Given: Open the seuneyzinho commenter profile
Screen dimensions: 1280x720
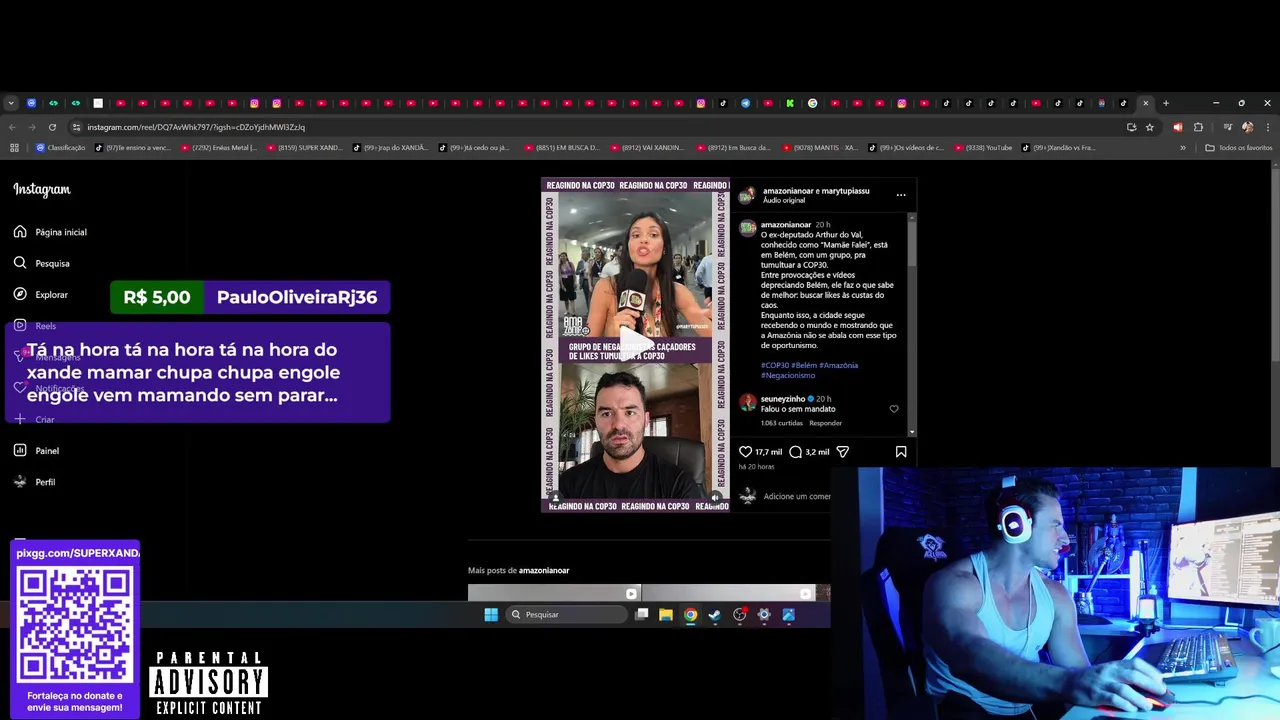Looking at the screenshot, I should [x=783, y=399].
